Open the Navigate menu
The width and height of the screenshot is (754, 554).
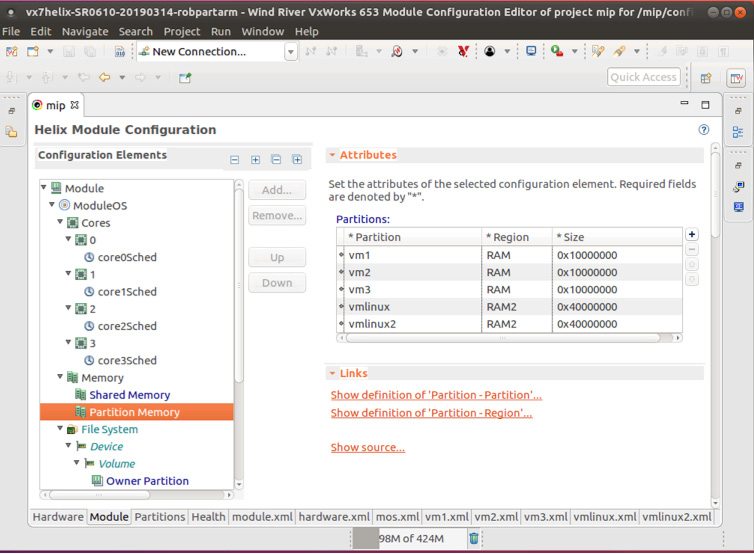pos(85,32)
